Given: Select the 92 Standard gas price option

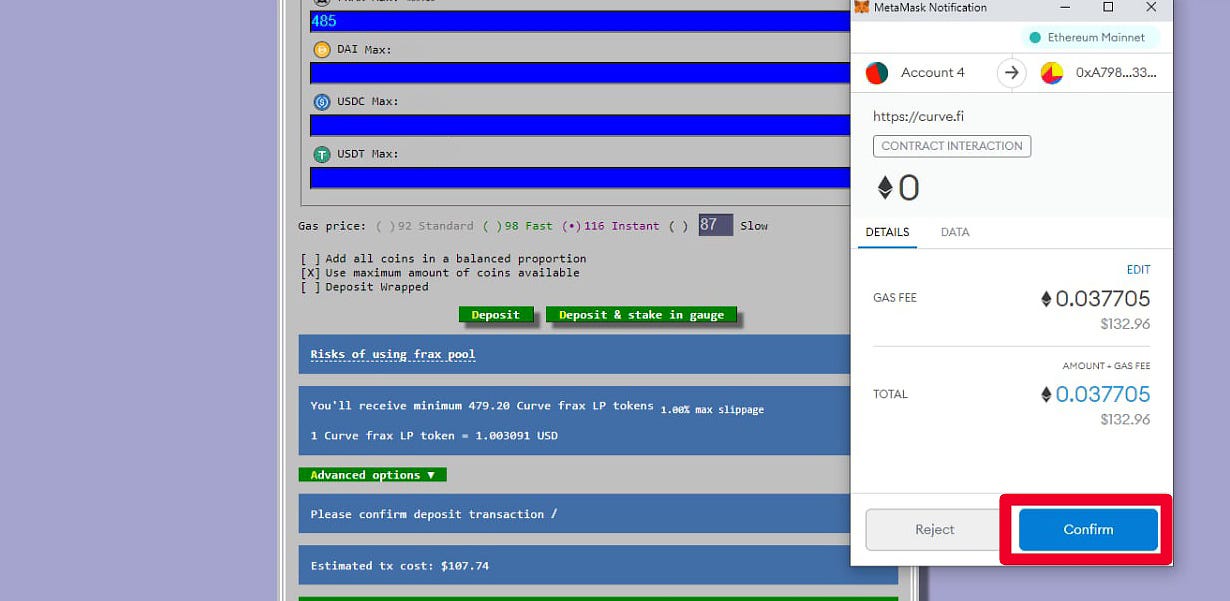Looking at the screenshot, I should click(x=385, y=226).
